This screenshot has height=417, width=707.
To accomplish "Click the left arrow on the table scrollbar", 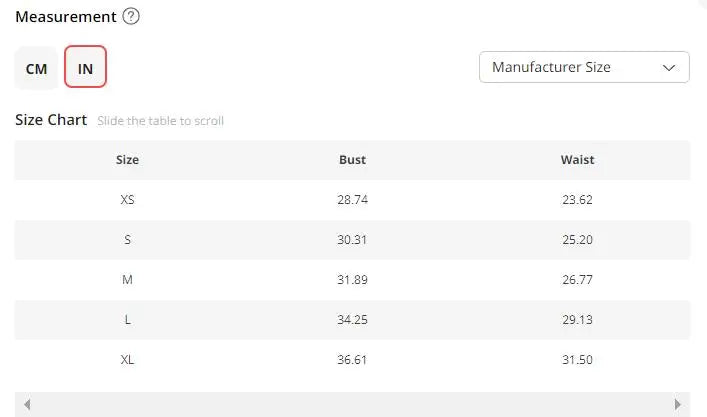I will (x=26, y=405).
